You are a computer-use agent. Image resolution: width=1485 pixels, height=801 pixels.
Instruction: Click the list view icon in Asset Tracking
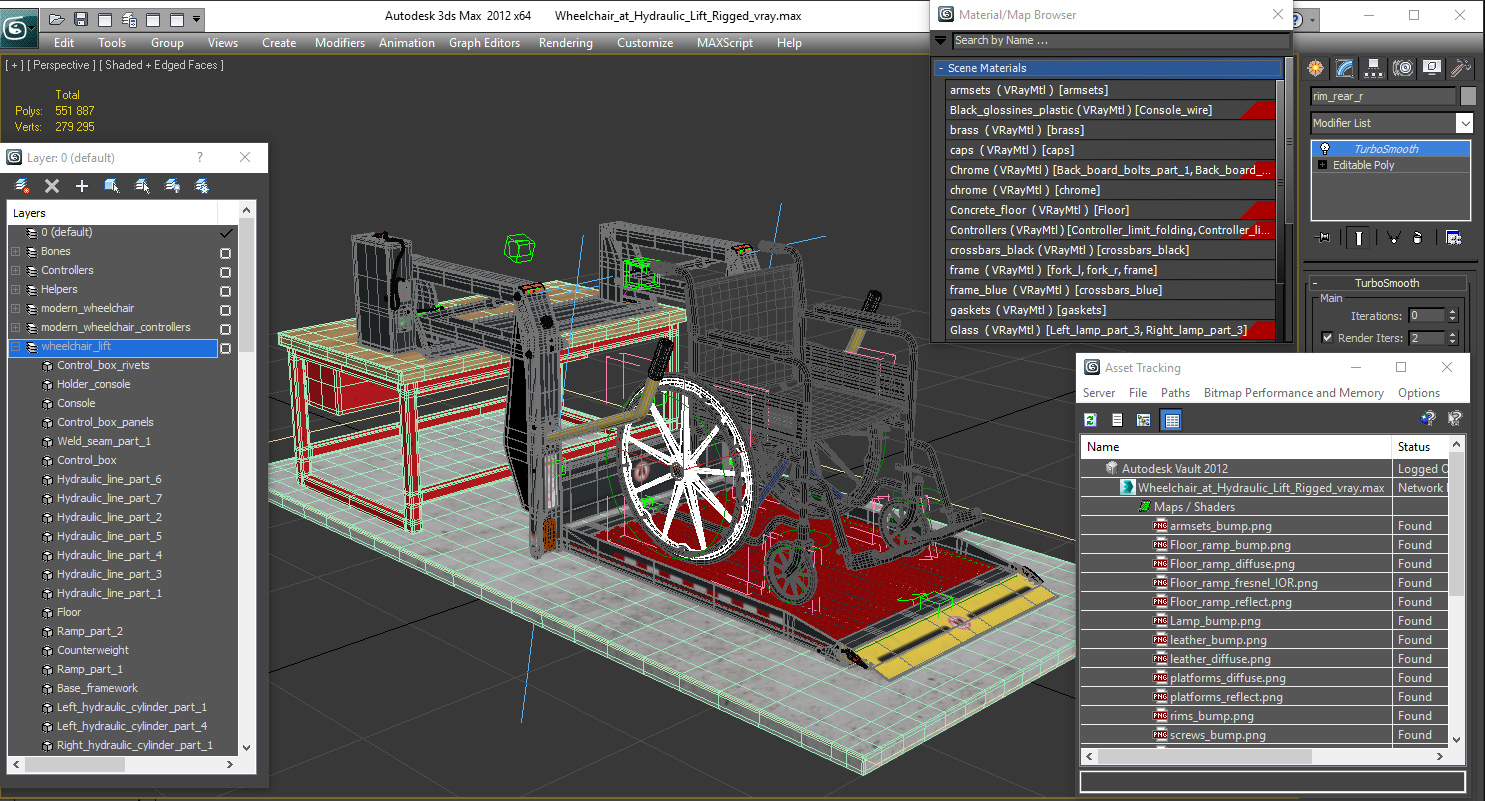[1117, 420]
